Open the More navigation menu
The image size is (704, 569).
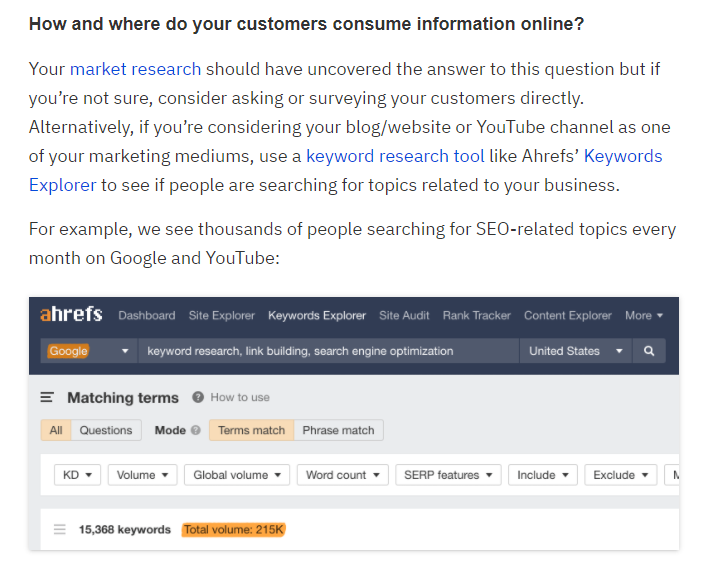pos(644,315)
